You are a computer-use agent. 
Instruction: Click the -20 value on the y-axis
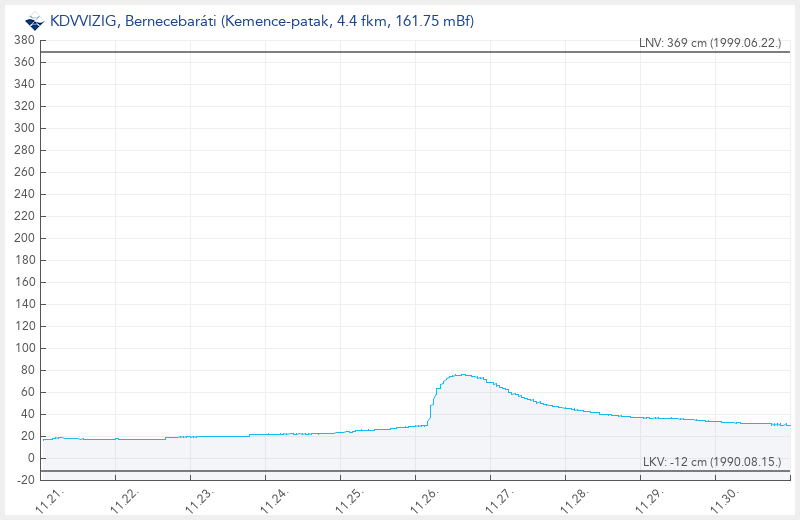click(x=24, y=480)
